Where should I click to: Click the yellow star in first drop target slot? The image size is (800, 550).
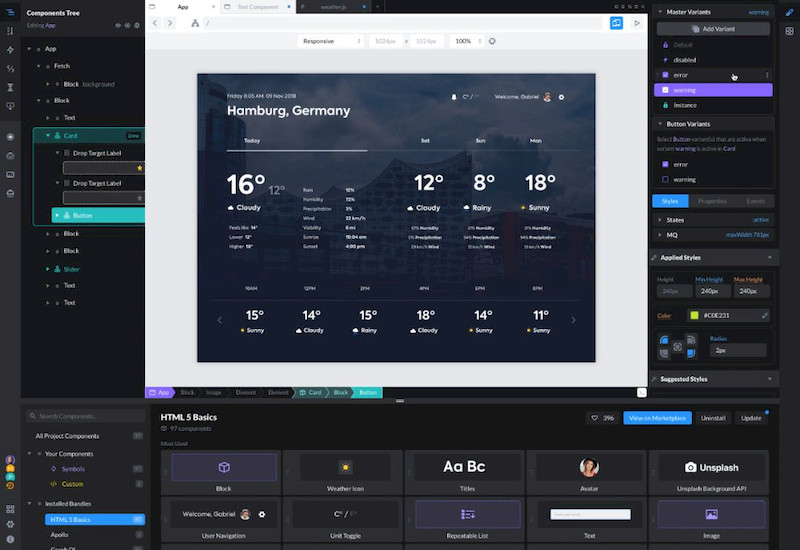pyautogui.click(x=139, y=168)
